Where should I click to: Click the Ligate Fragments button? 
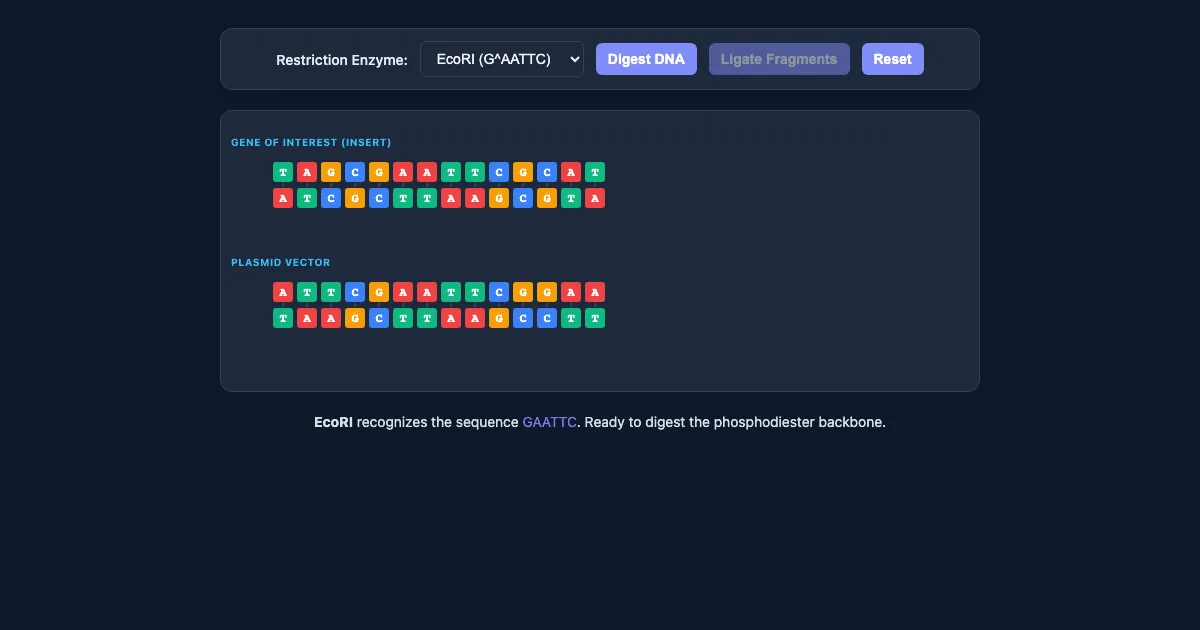(779, 59)
